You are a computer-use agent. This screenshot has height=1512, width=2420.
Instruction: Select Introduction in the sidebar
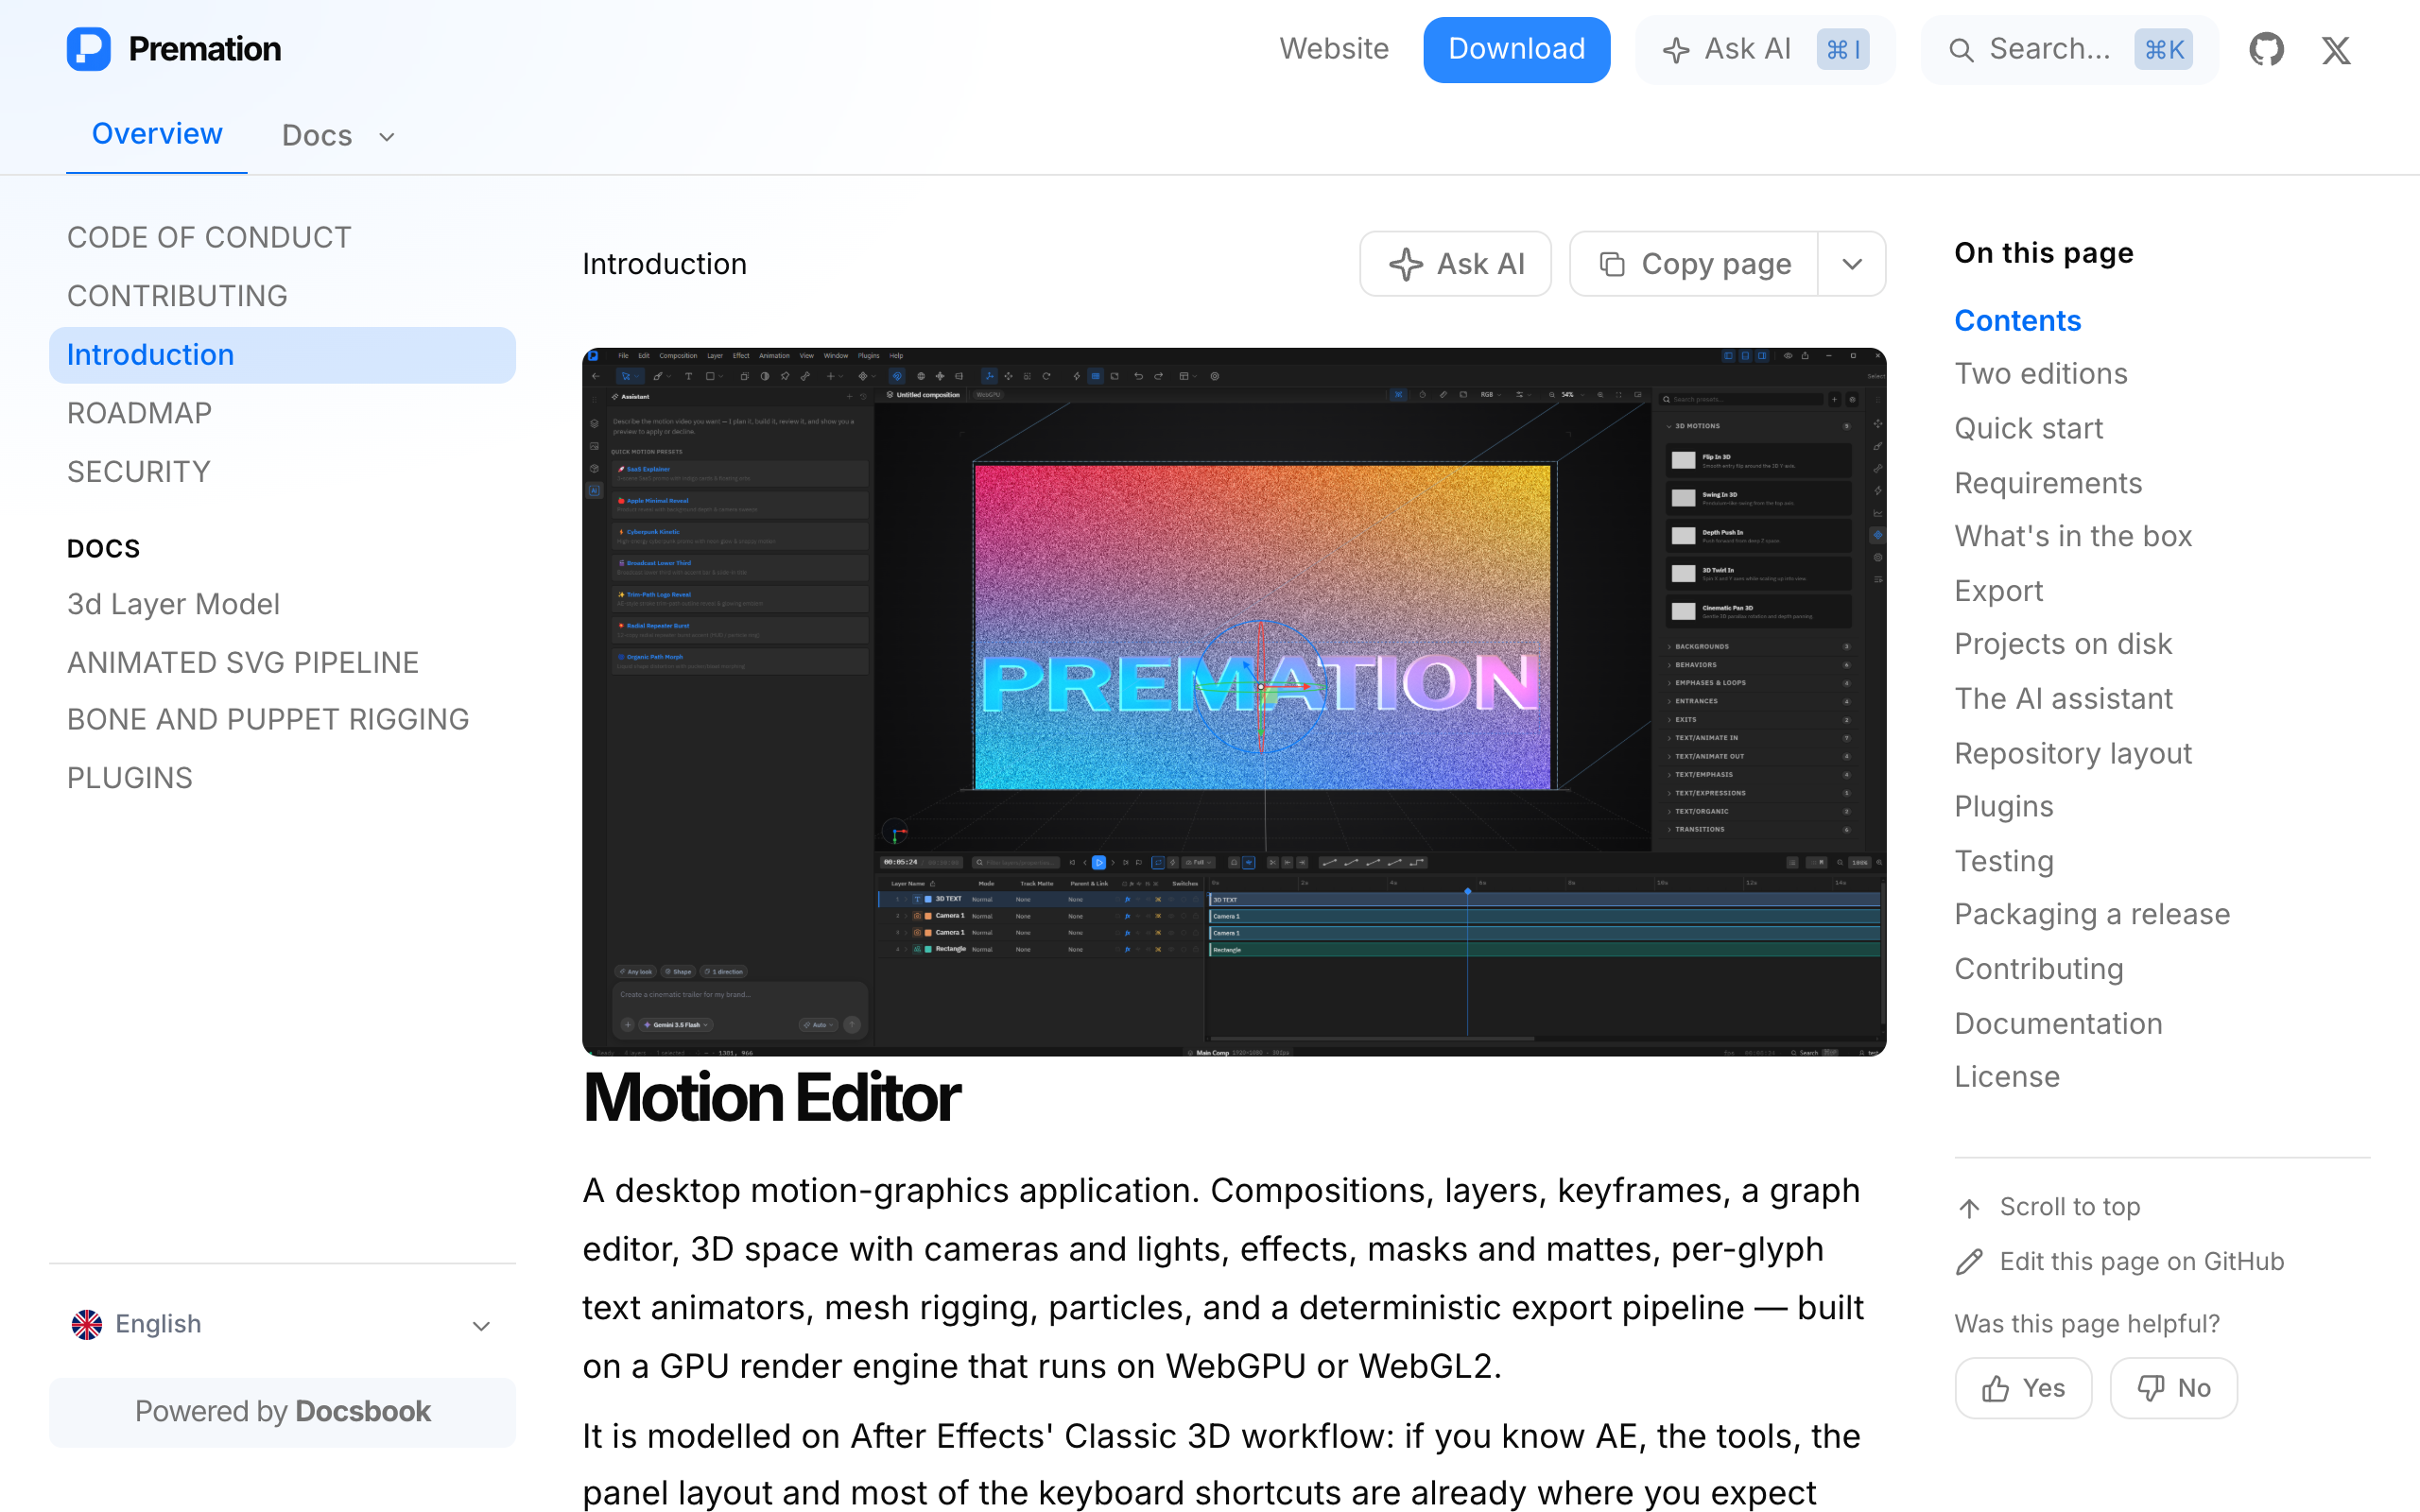283,355
